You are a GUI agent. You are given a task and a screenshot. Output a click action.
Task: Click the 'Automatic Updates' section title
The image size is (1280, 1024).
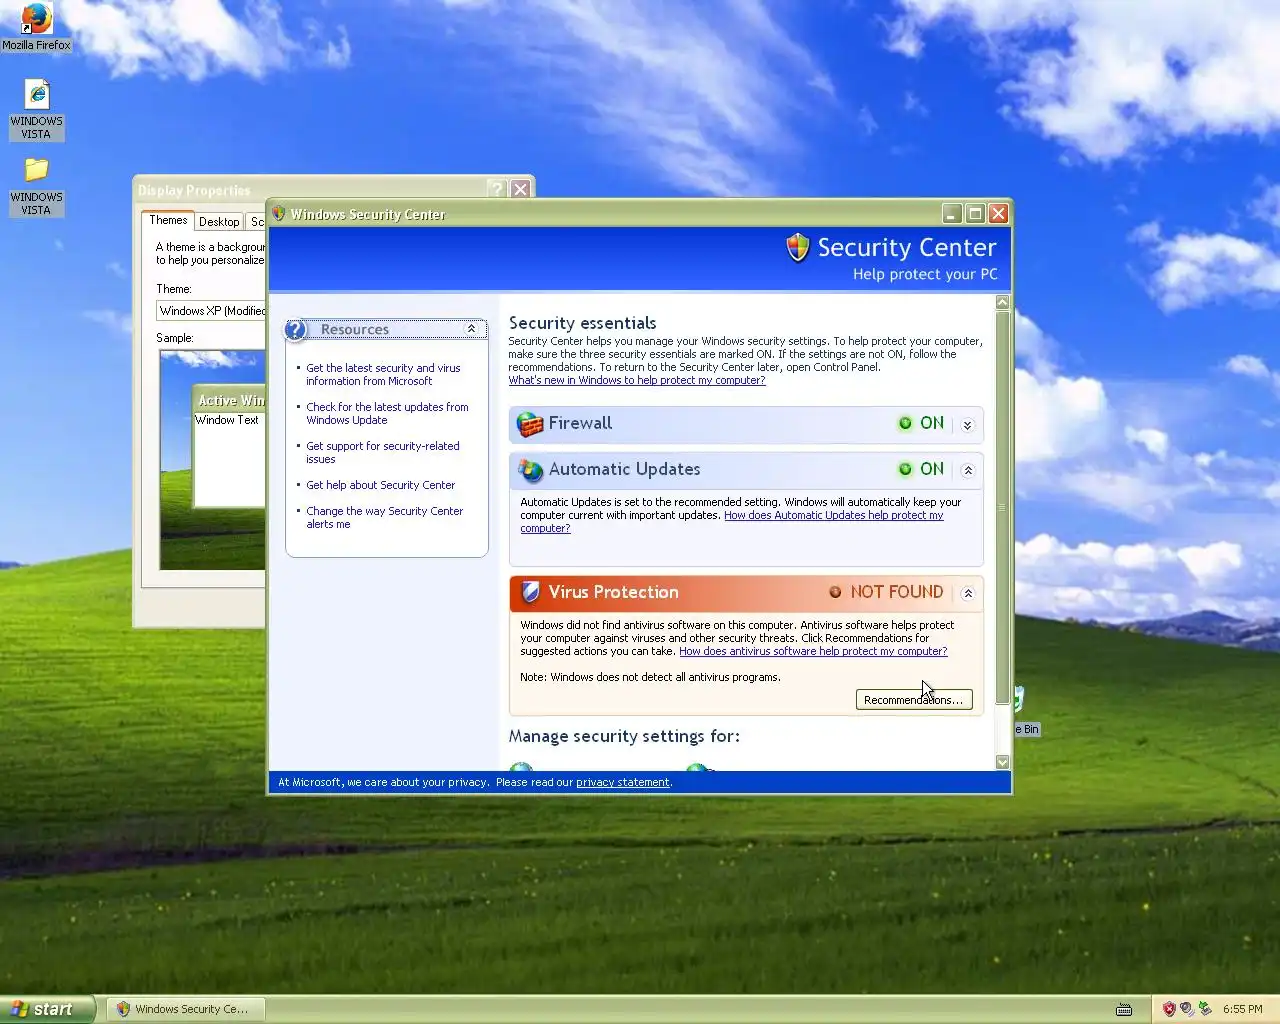[624, 469]
